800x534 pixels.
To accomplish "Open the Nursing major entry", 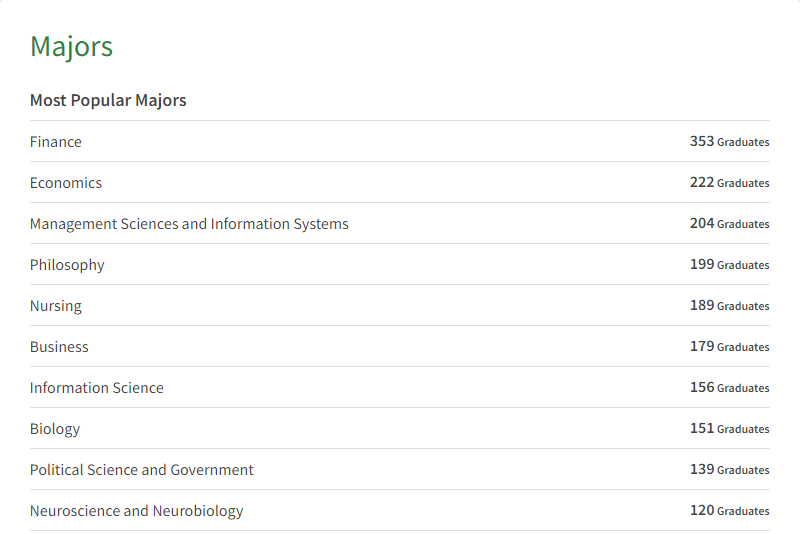I will pos(56,306).
